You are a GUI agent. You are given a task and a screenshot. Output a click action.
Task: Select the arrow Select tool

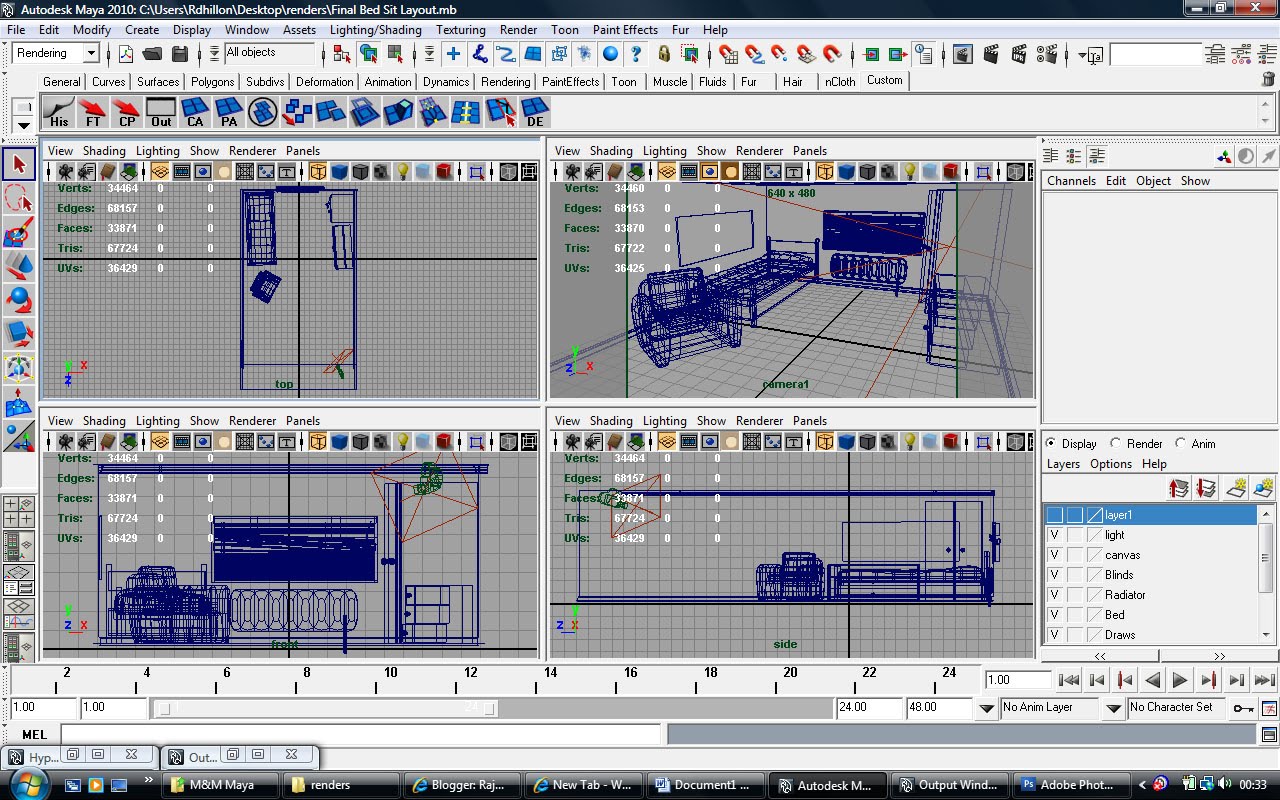tap(19, 164)
